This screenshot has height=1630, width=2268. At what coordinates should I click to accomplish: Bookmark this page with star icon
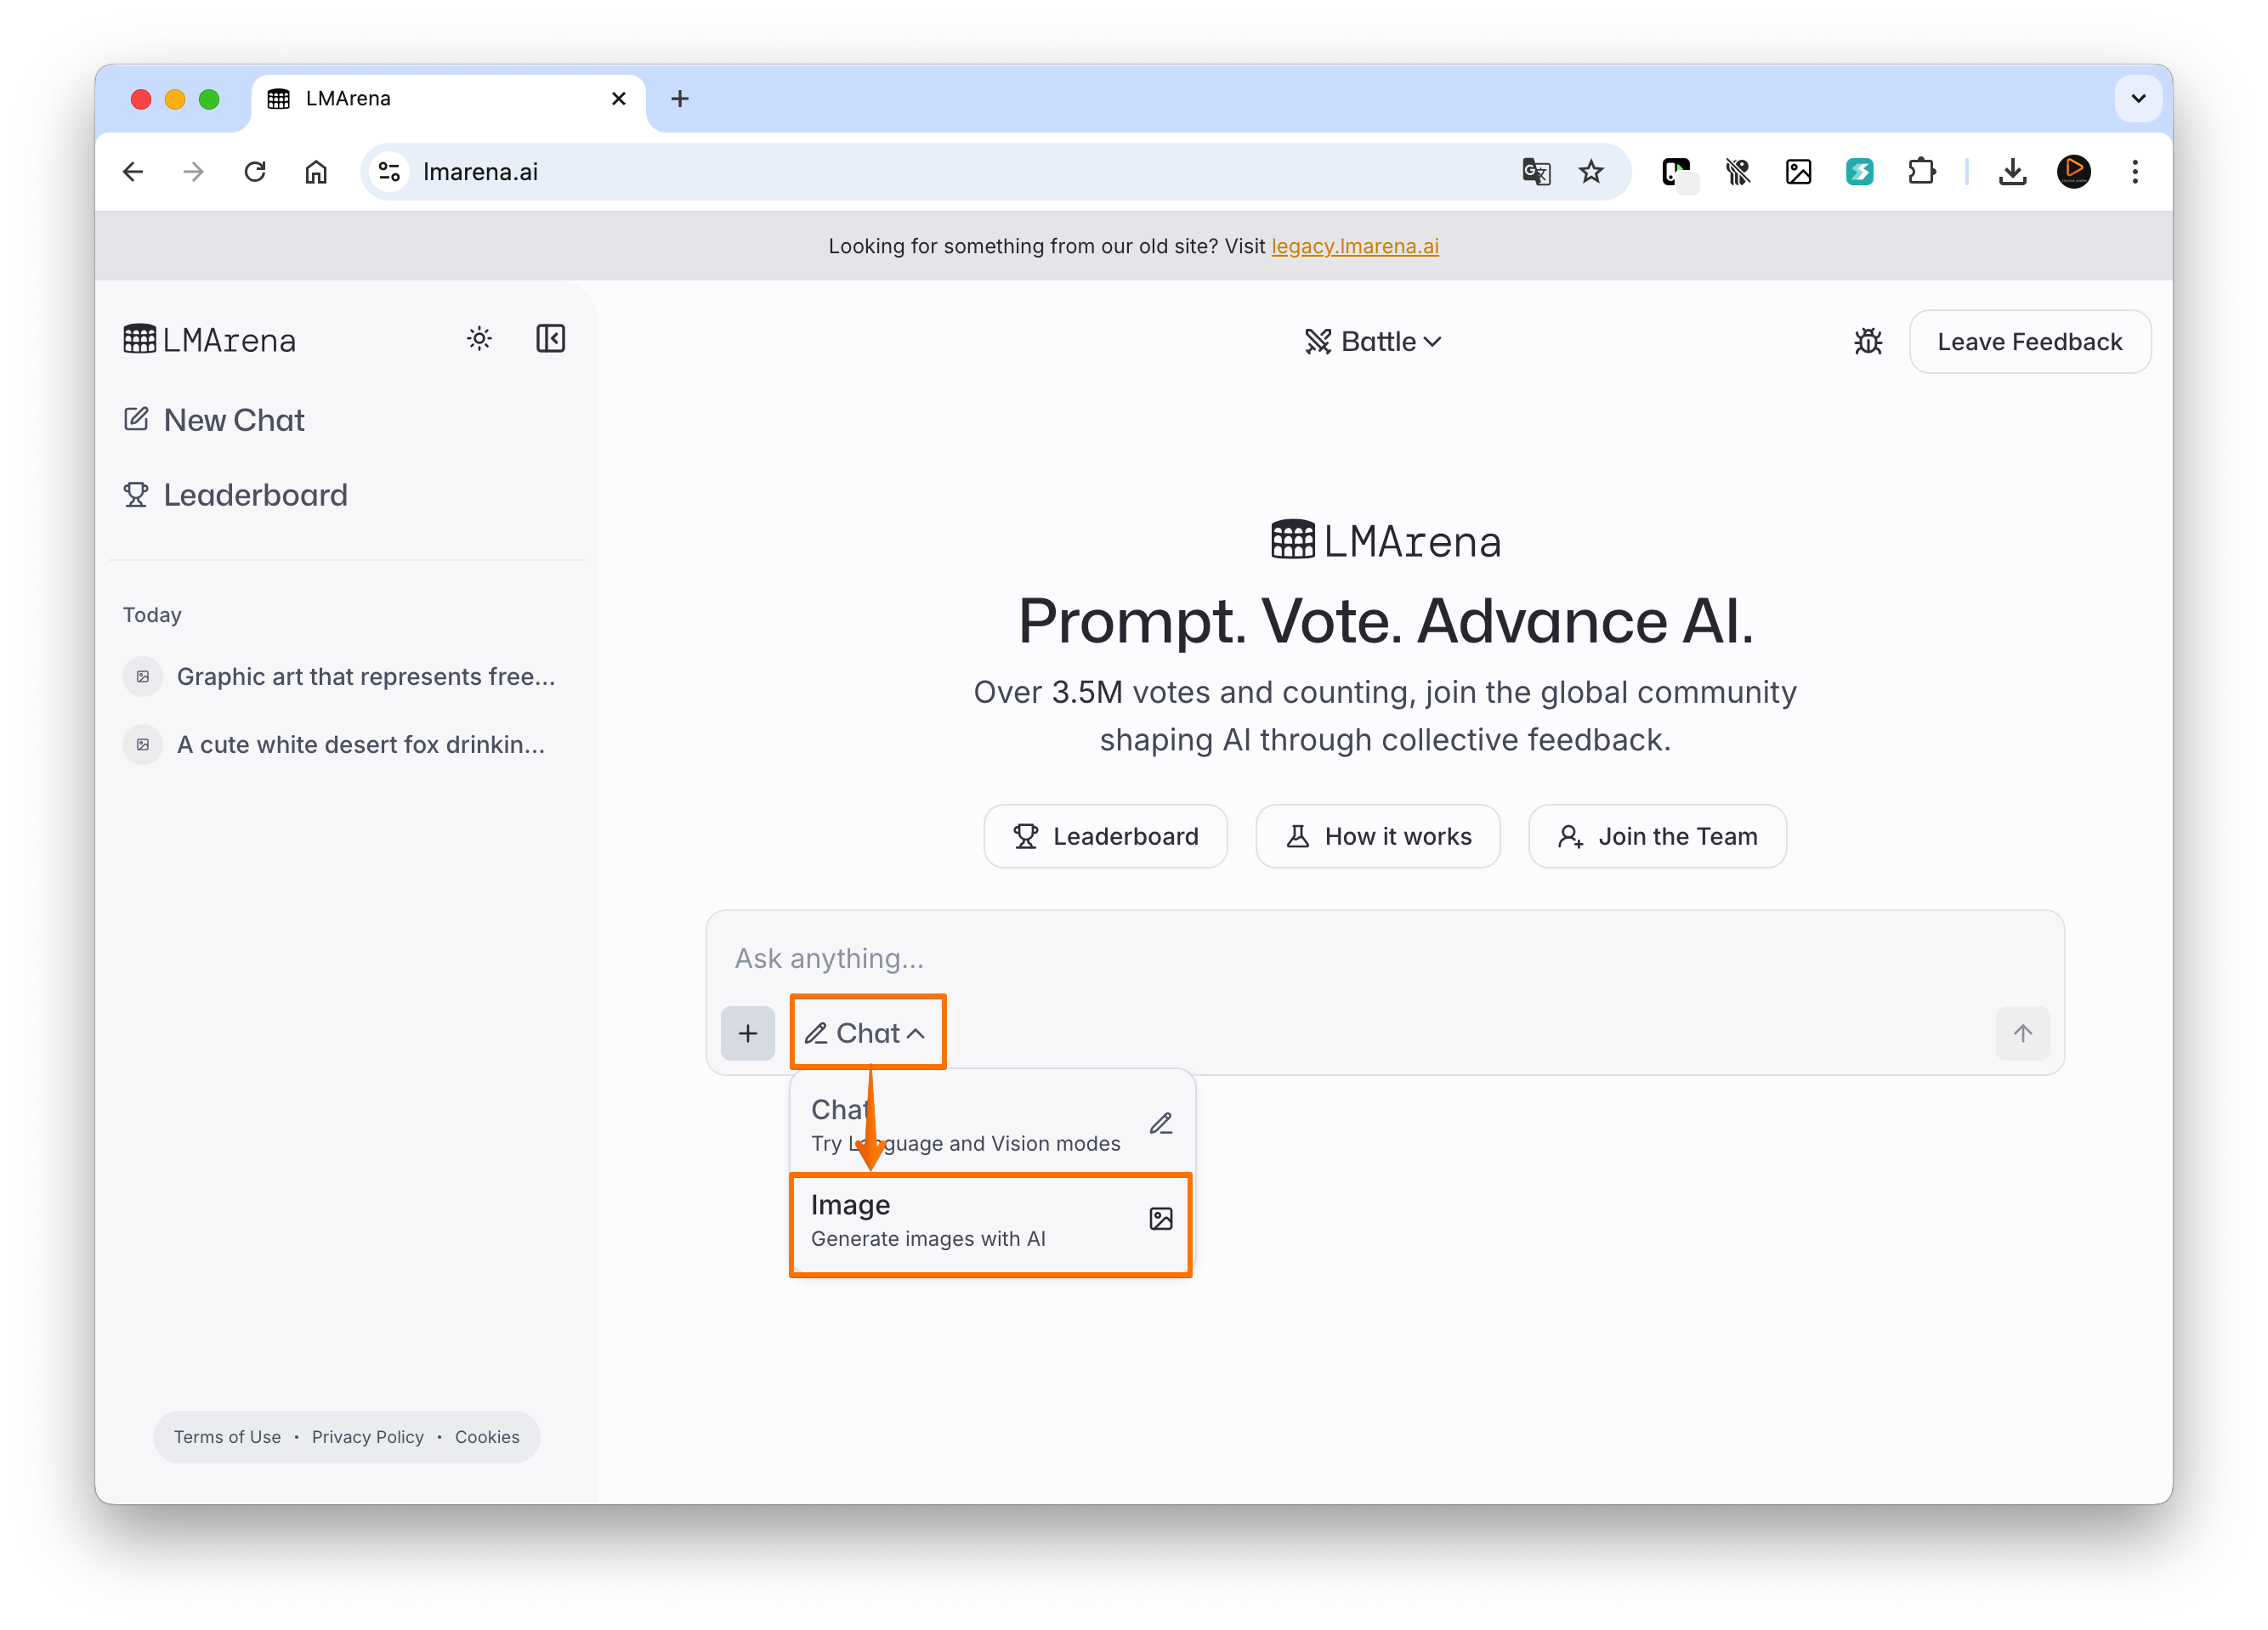point(1591,172)
